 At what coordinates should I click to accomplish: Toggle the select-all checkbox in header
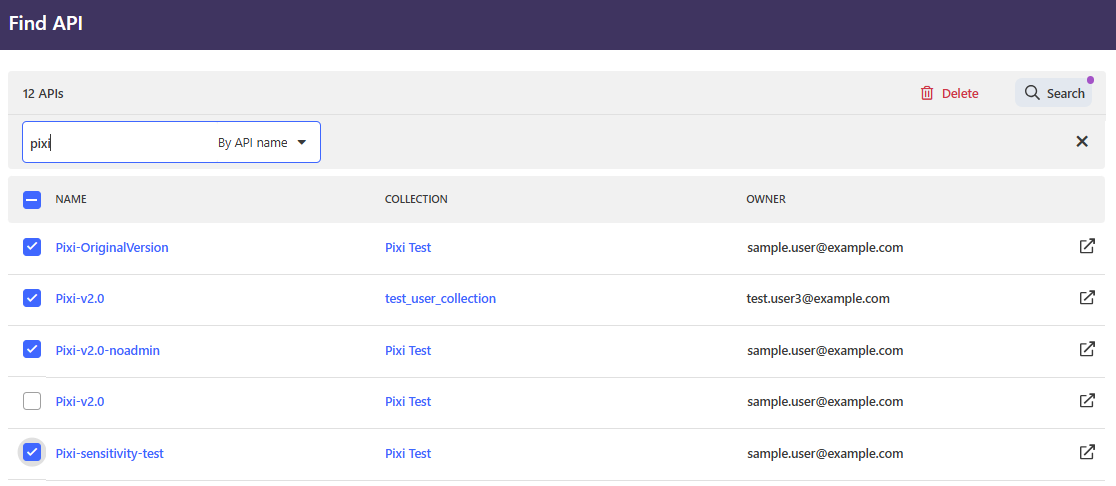click(32, 200)
